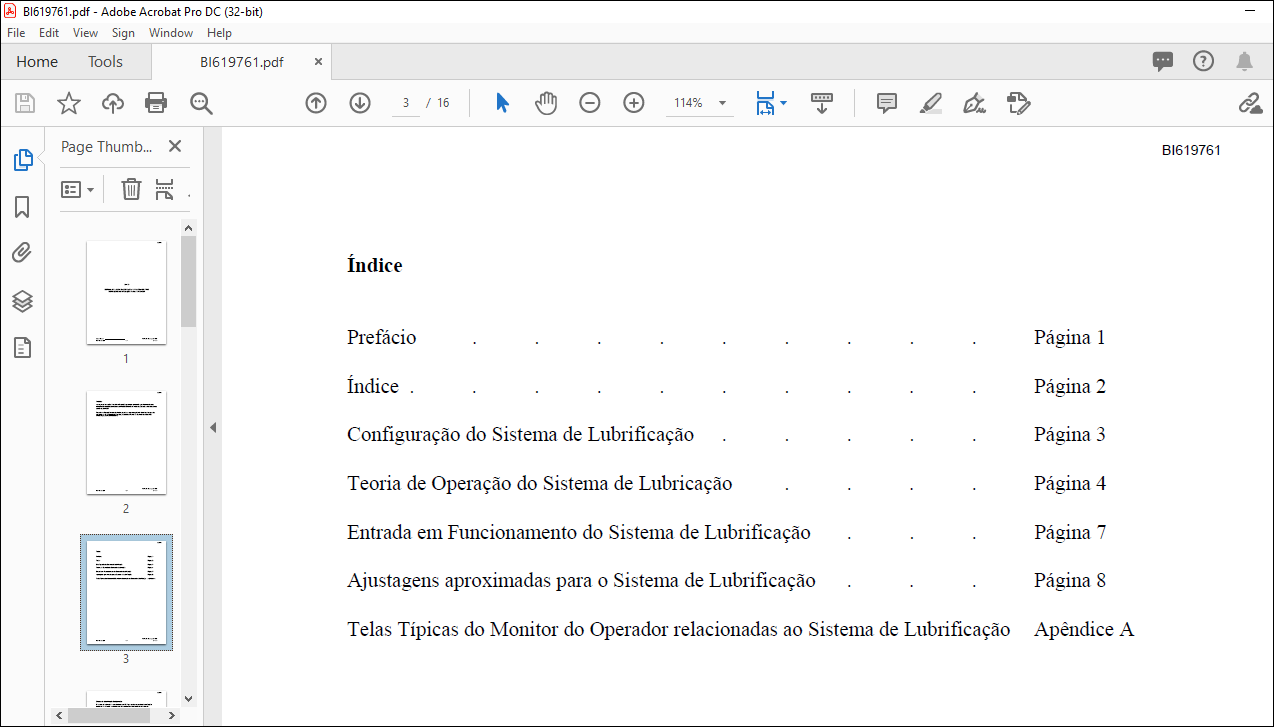Open Page Thumbnails sidebar icon
Screen dimensions: 1274x727
coord(22,159)
